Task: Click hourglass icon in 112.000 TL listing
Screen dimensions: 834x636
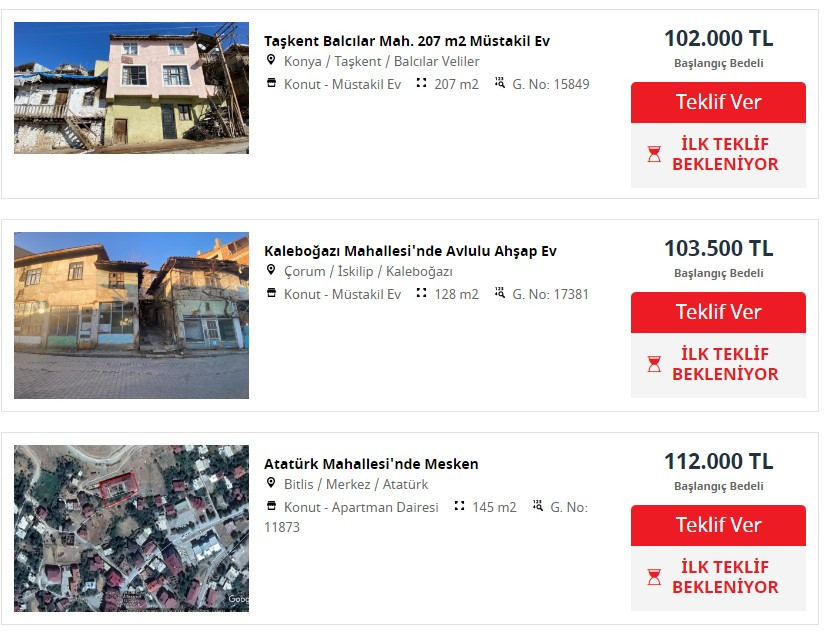Action: tap(654, 577)
